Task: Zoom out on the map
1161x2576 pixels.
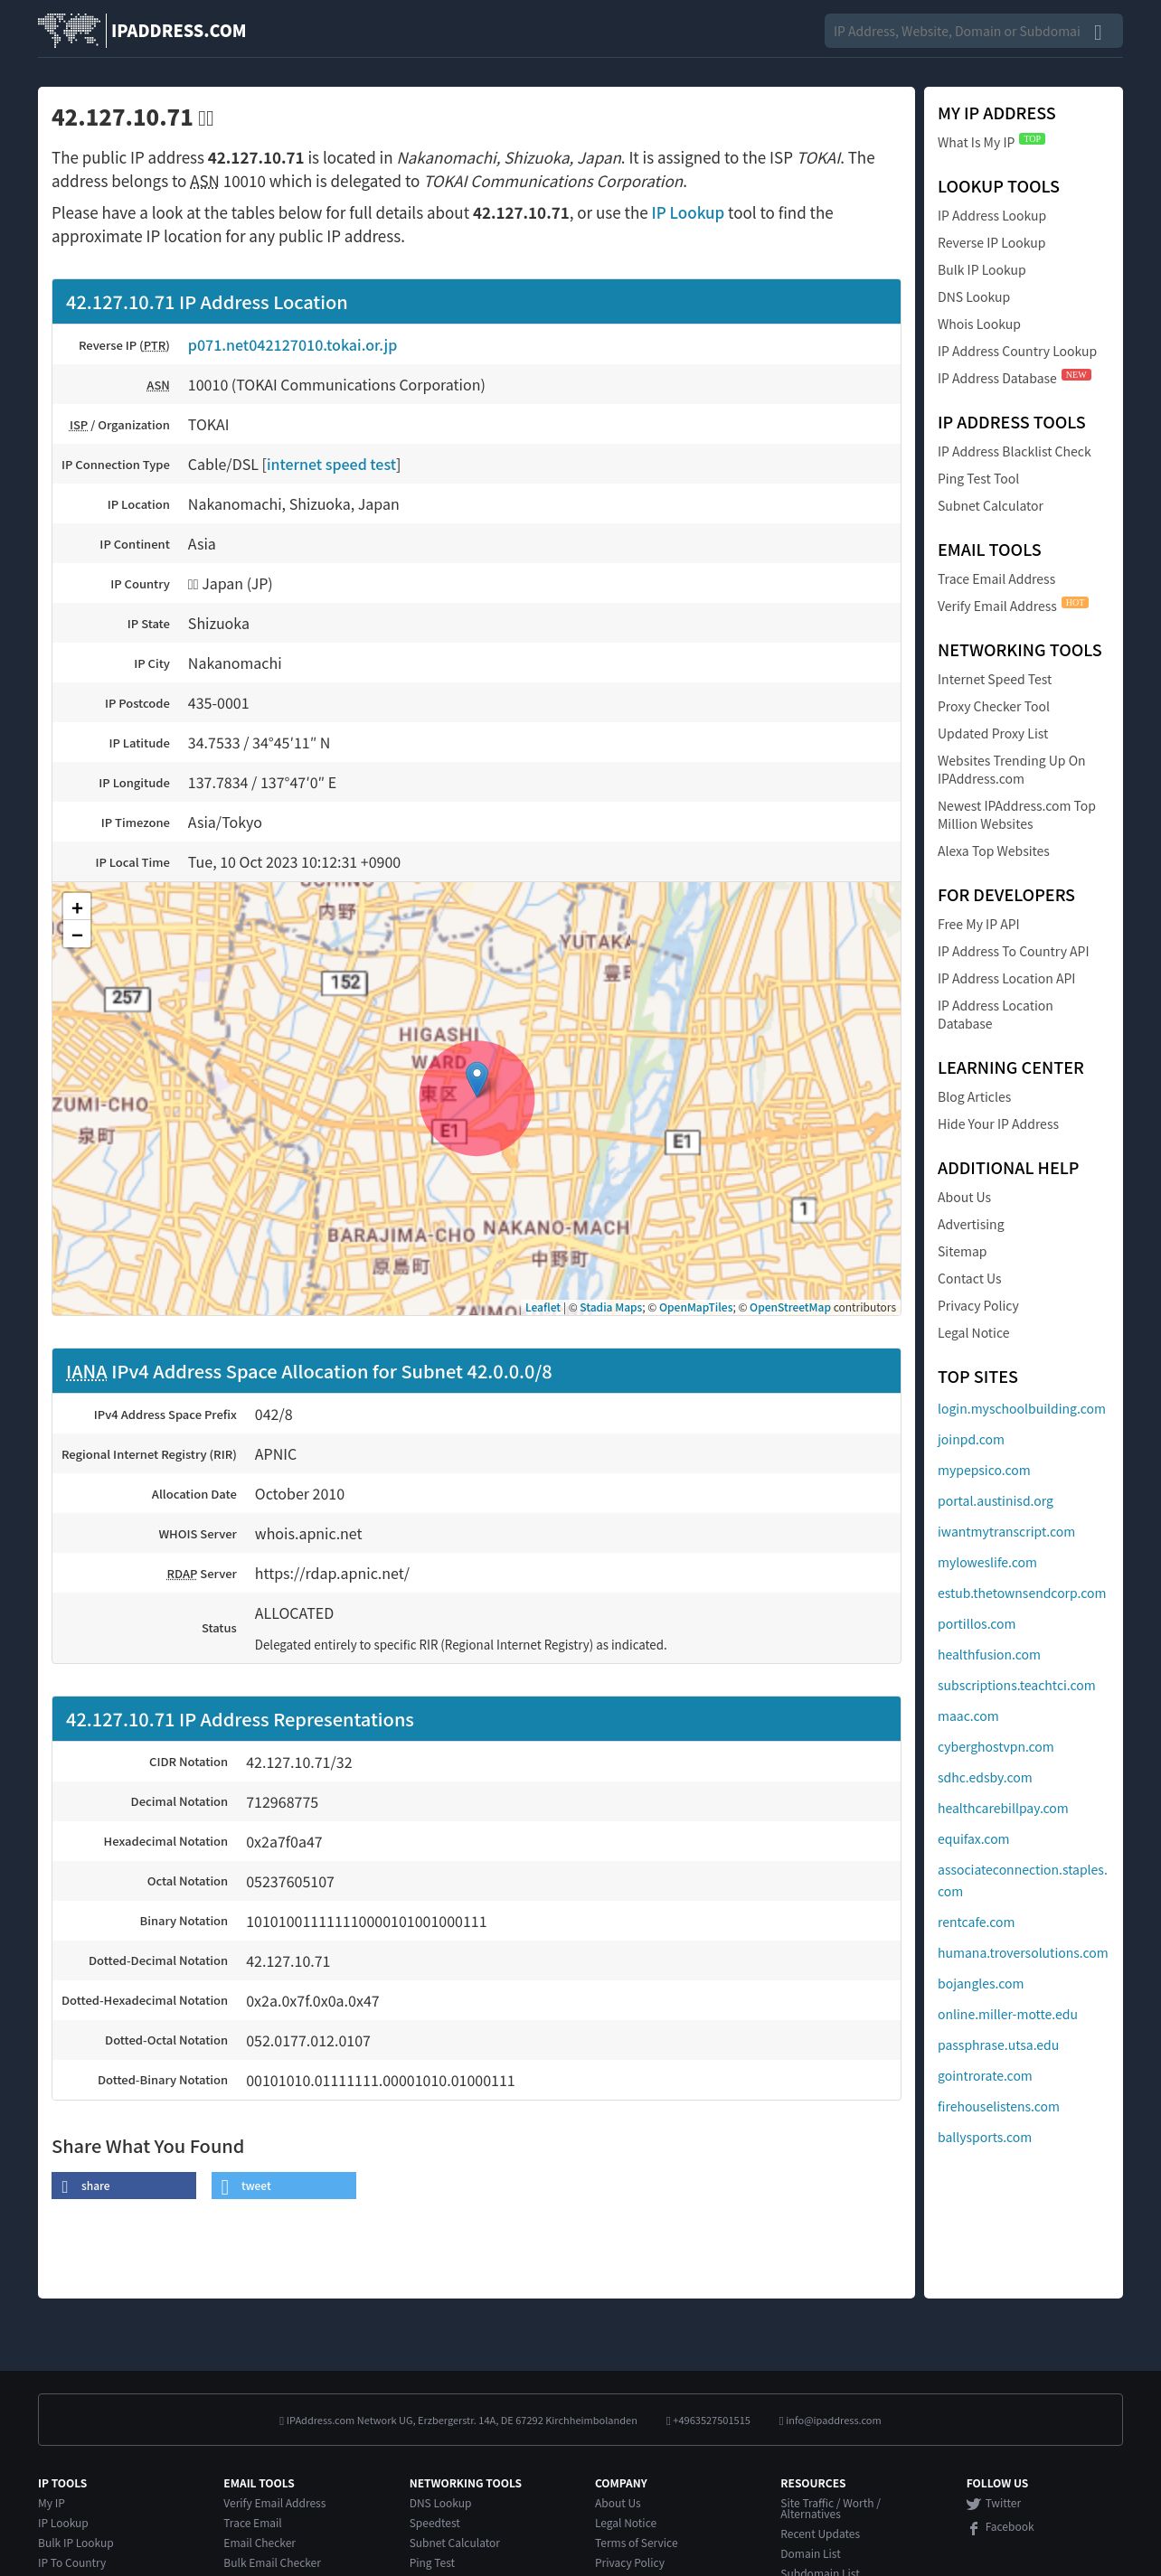Action: click(x=77, y=934)
